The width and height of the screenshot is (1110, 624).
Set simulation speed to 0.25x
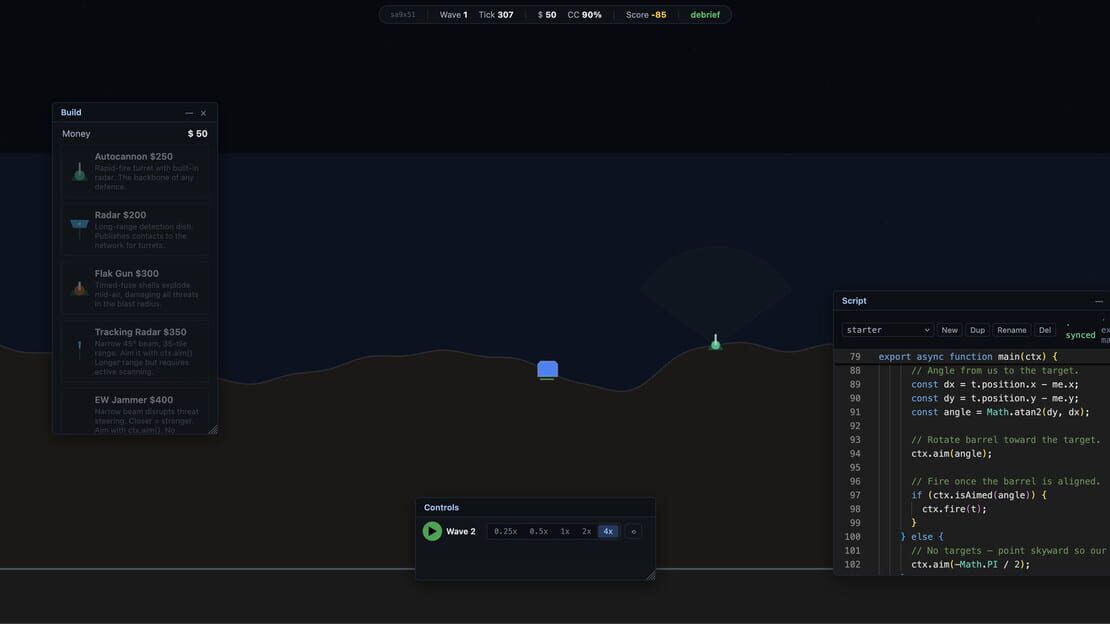pos(505,531)
